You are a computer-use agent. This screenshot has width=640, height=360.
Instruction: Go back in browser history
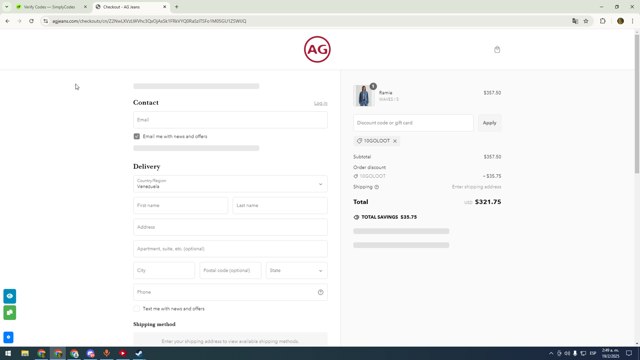[7, 21]
